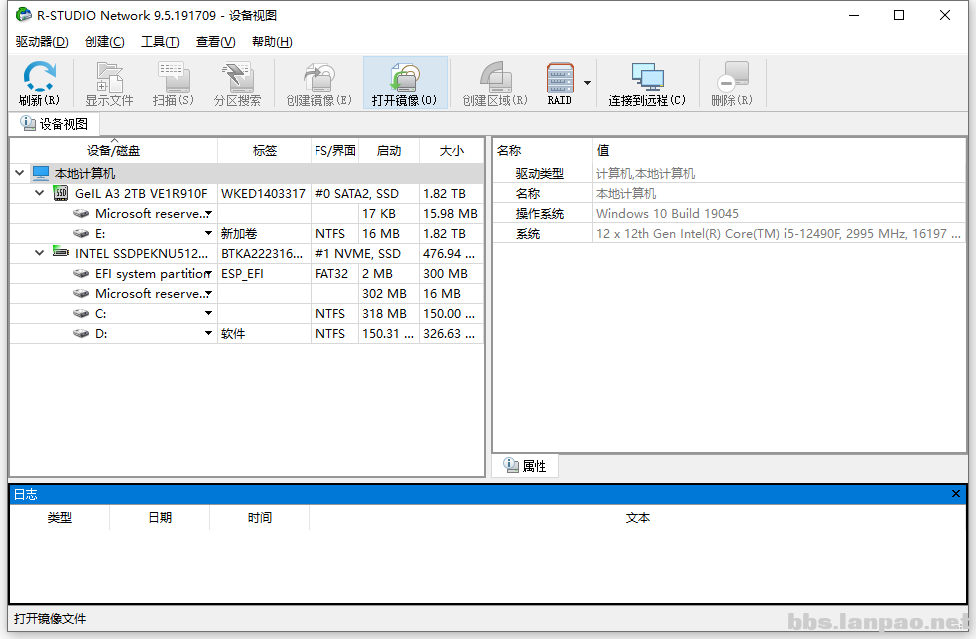Click the 连接到远程 (Connect to Remote) icon
Screen dimensions: 976x639
tap(647, 84)
